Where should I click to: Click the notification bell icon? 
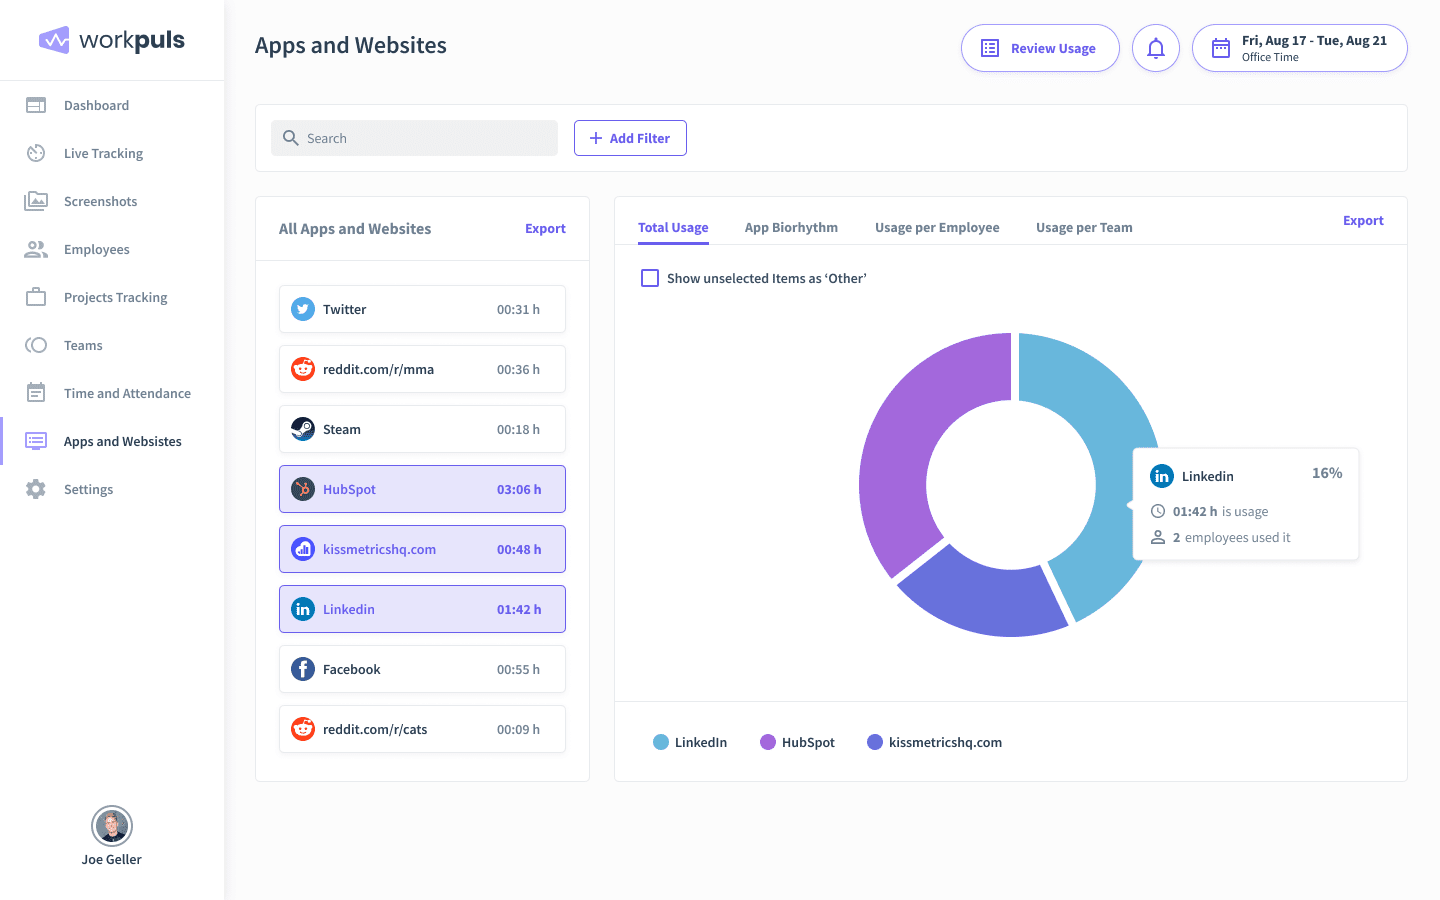pos(1156,47)
